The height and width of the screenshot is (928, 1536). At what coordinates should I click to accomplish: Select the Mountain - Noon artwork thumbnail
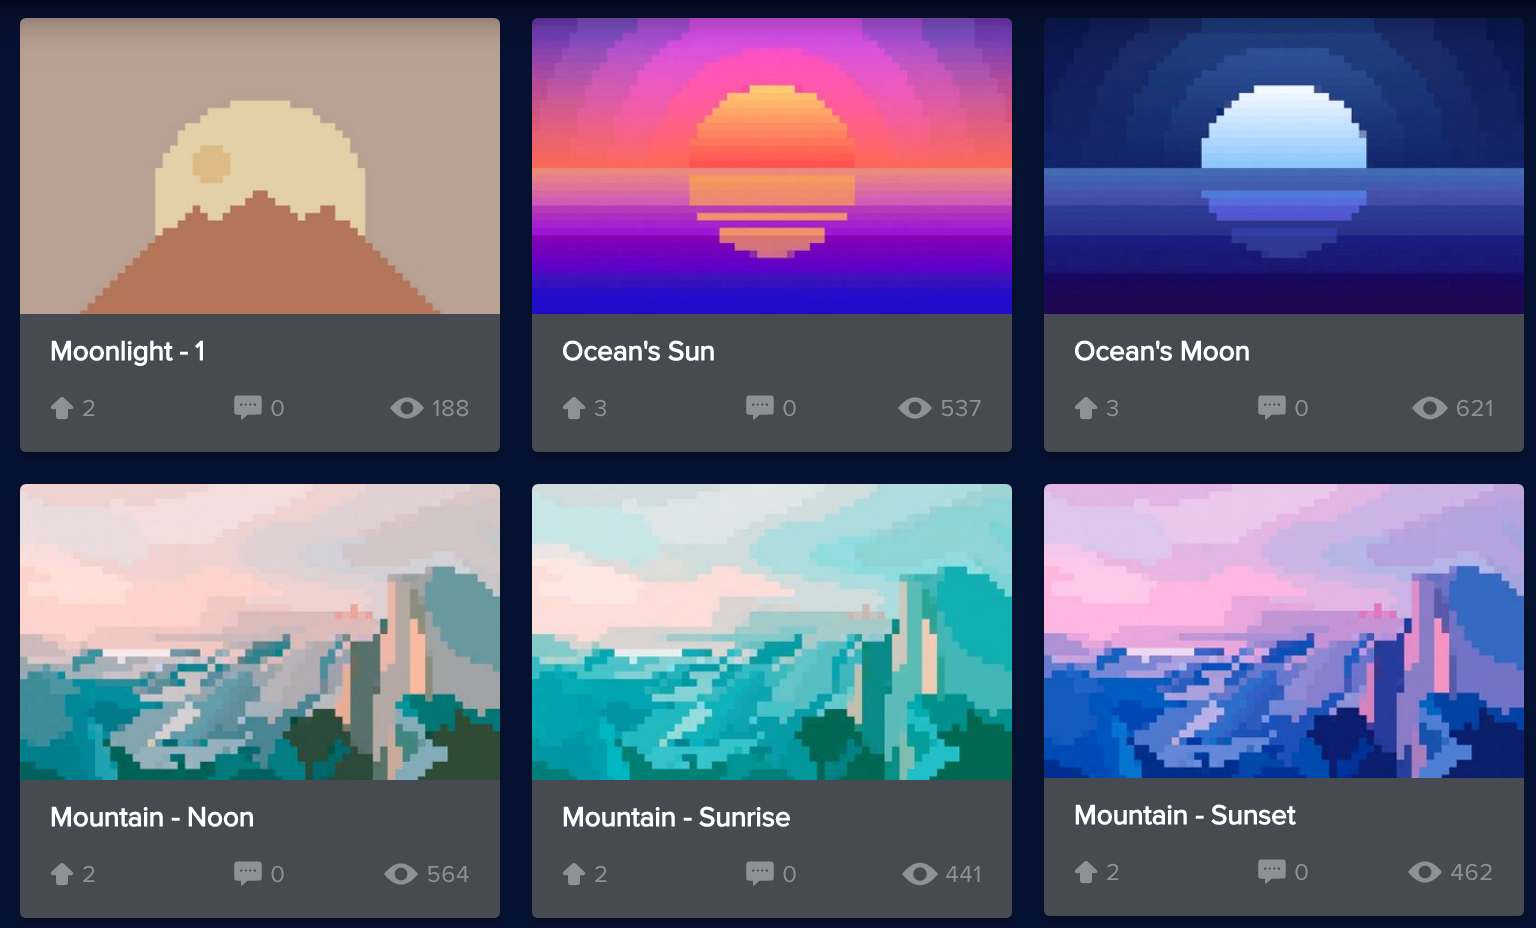point(260,632)
